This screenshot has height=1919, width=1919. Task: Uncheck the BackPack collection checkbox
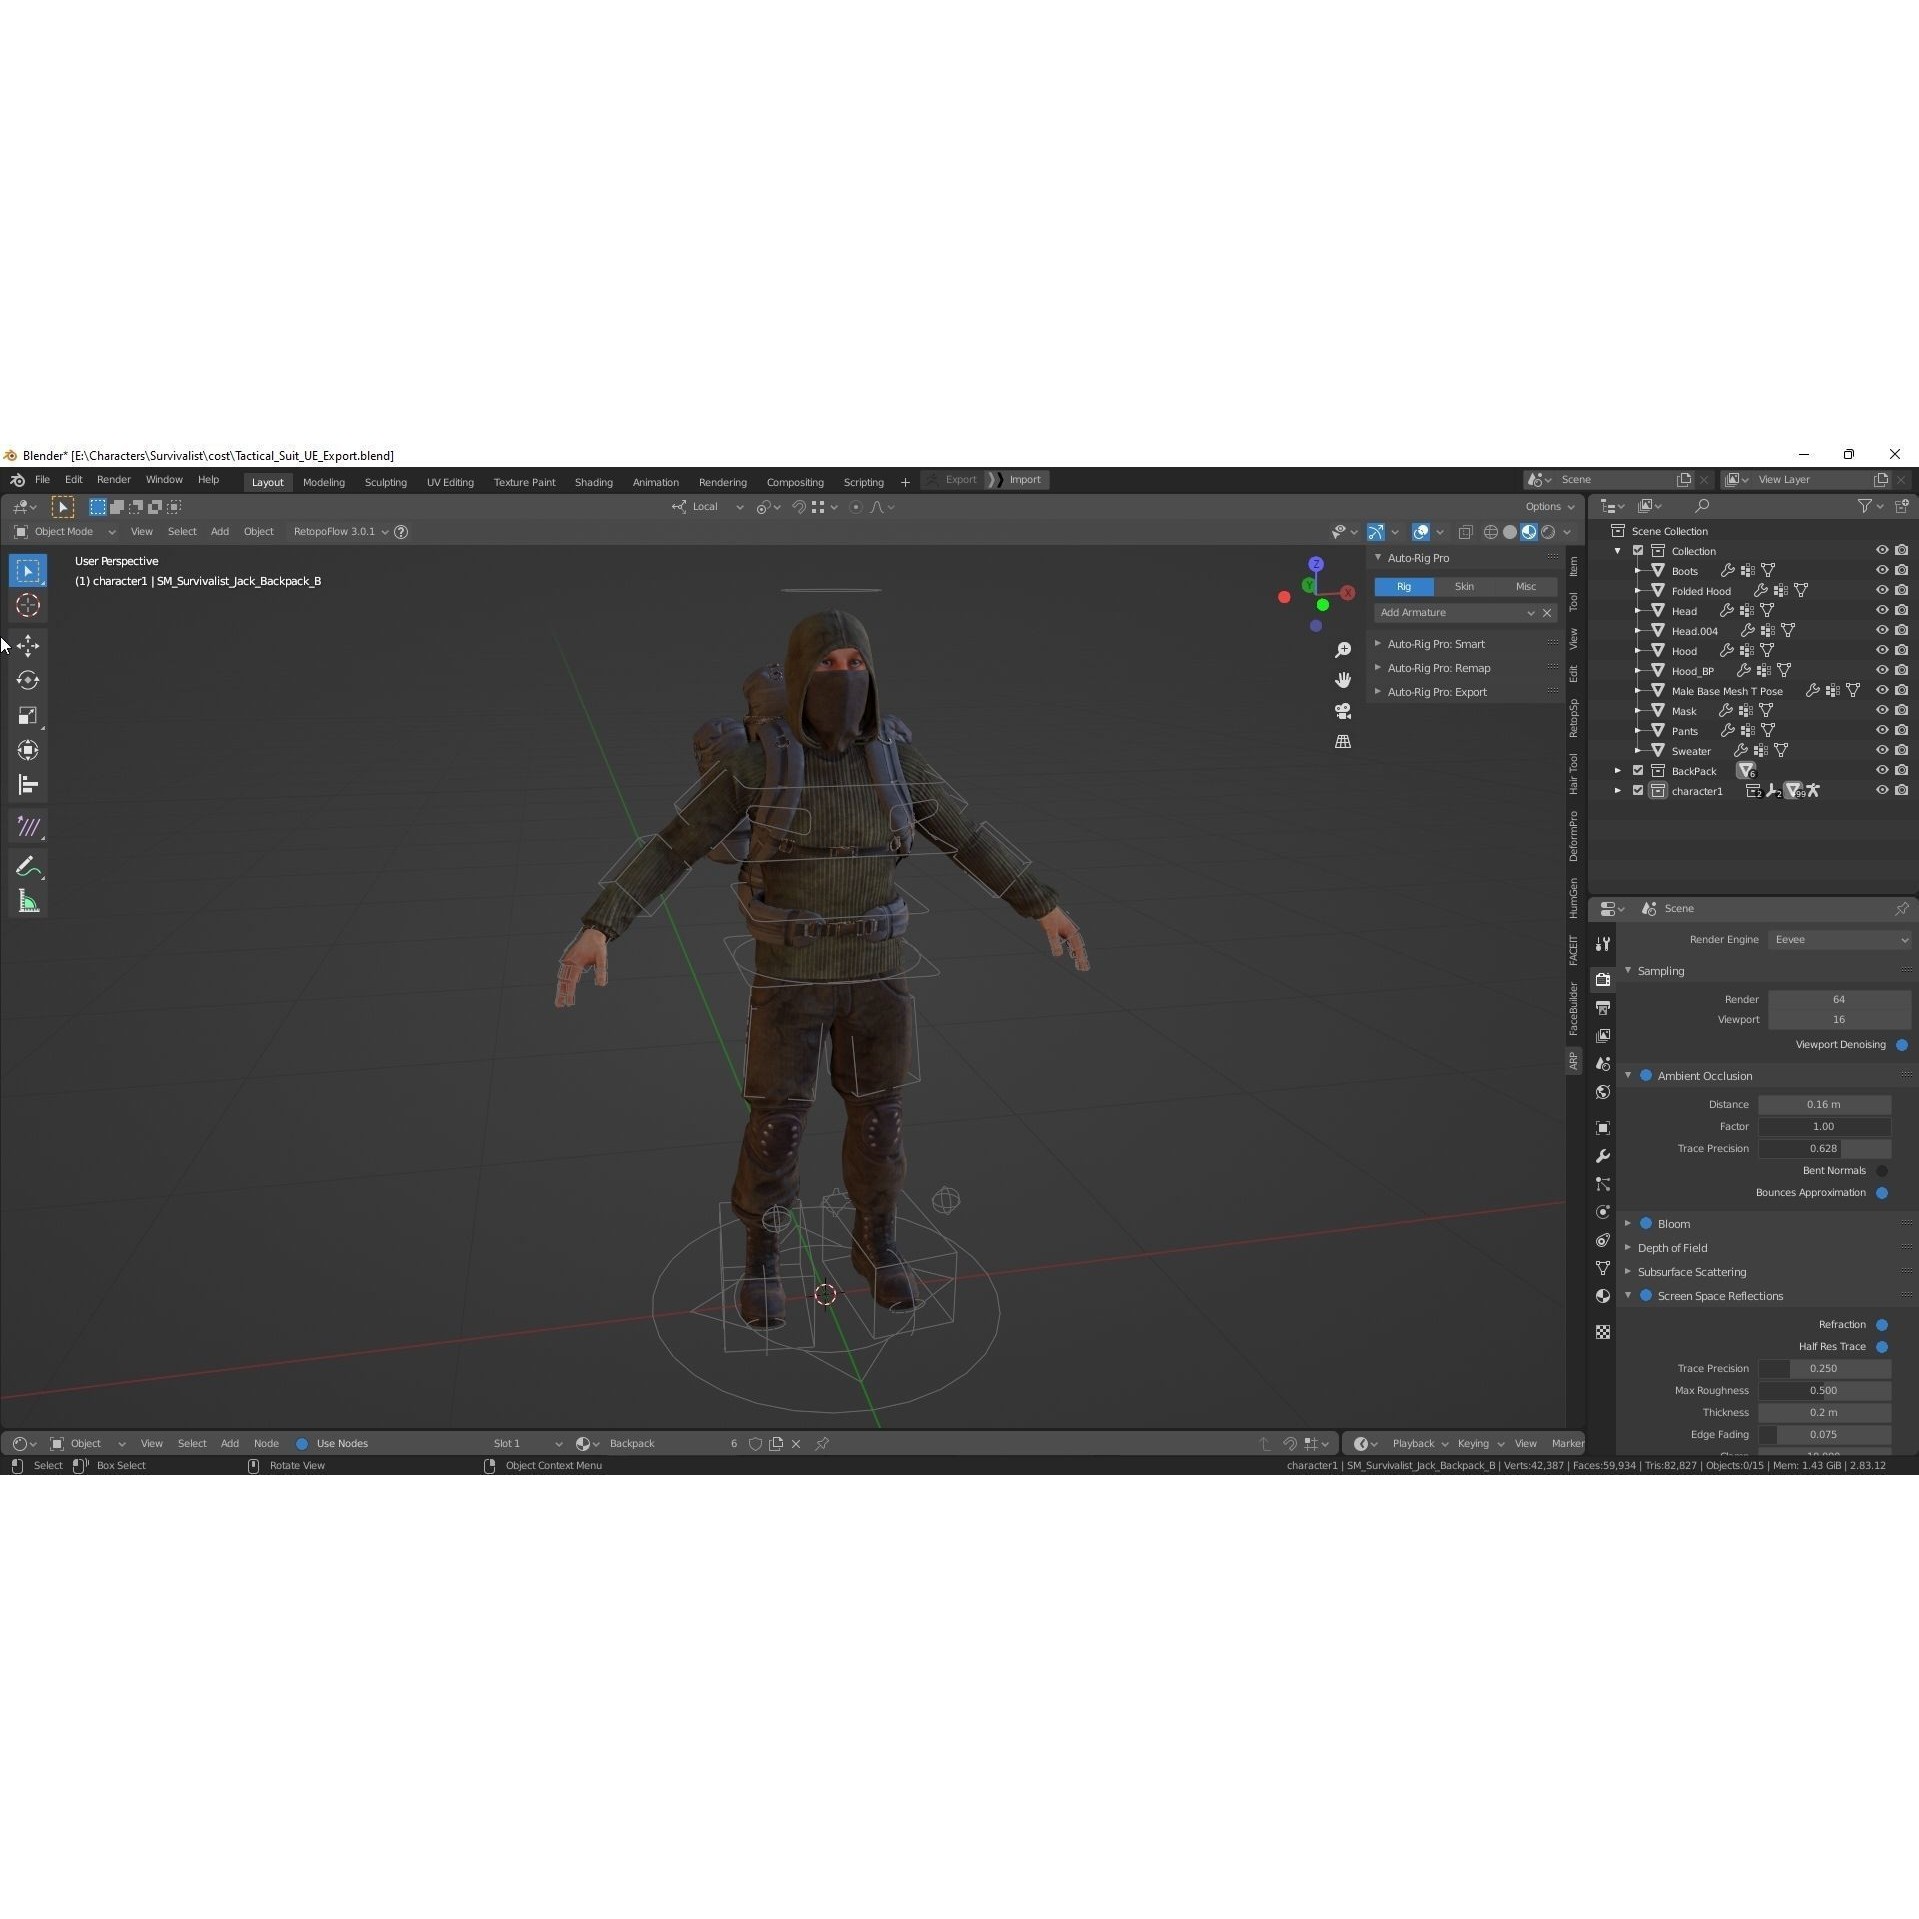(x=1638, y=770)
